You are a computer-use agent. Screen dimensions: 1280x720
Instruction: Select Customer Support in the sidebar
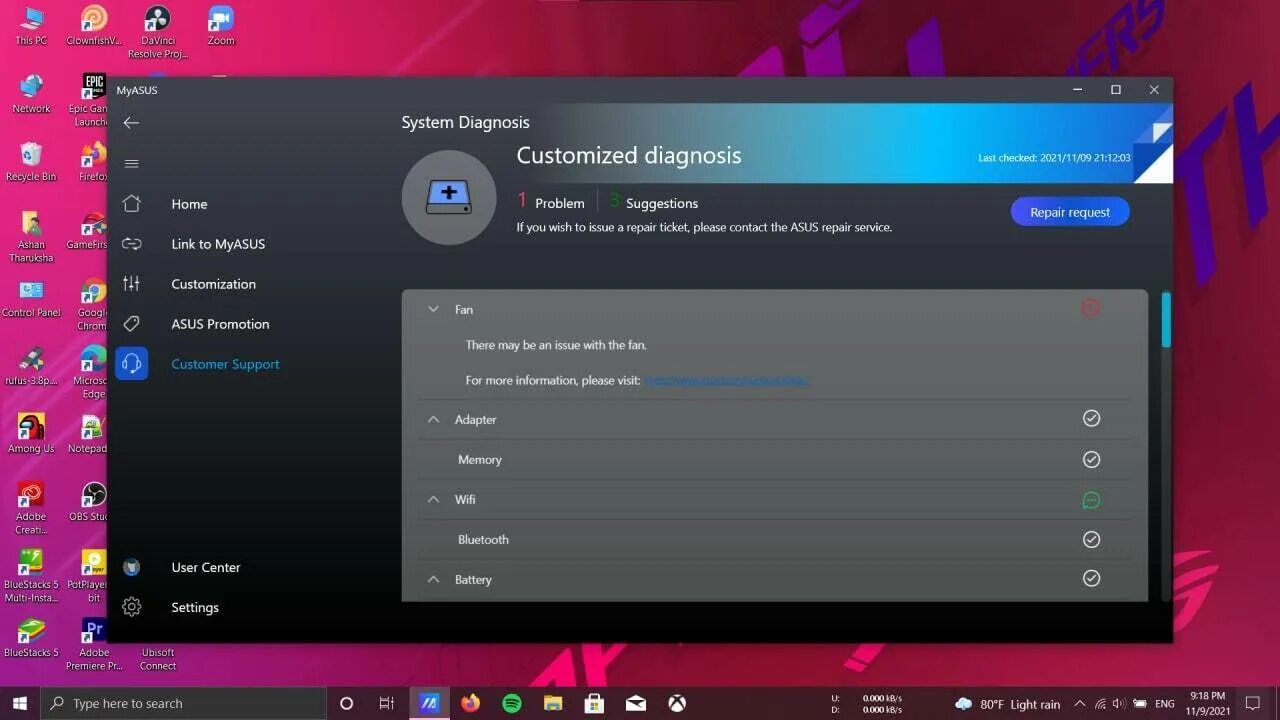tap(225, 364)
